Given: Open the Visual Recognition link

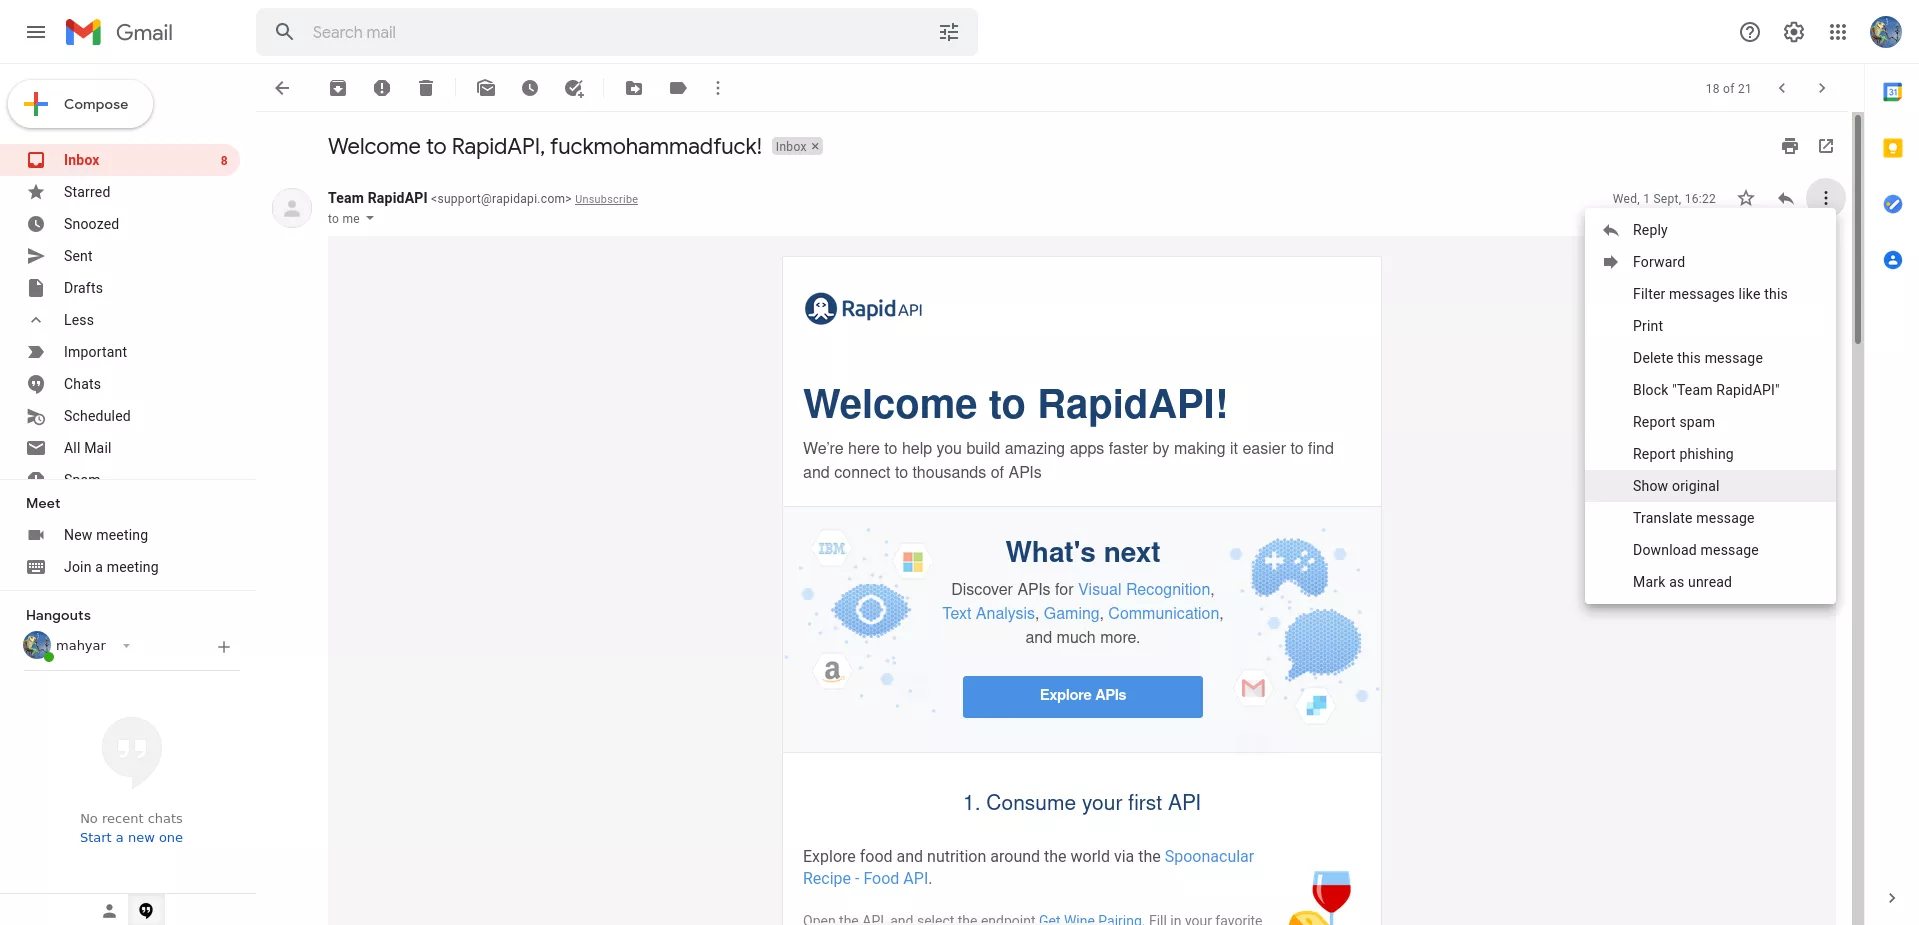Looking at the screenshot, I should [x=1144, y=590].
